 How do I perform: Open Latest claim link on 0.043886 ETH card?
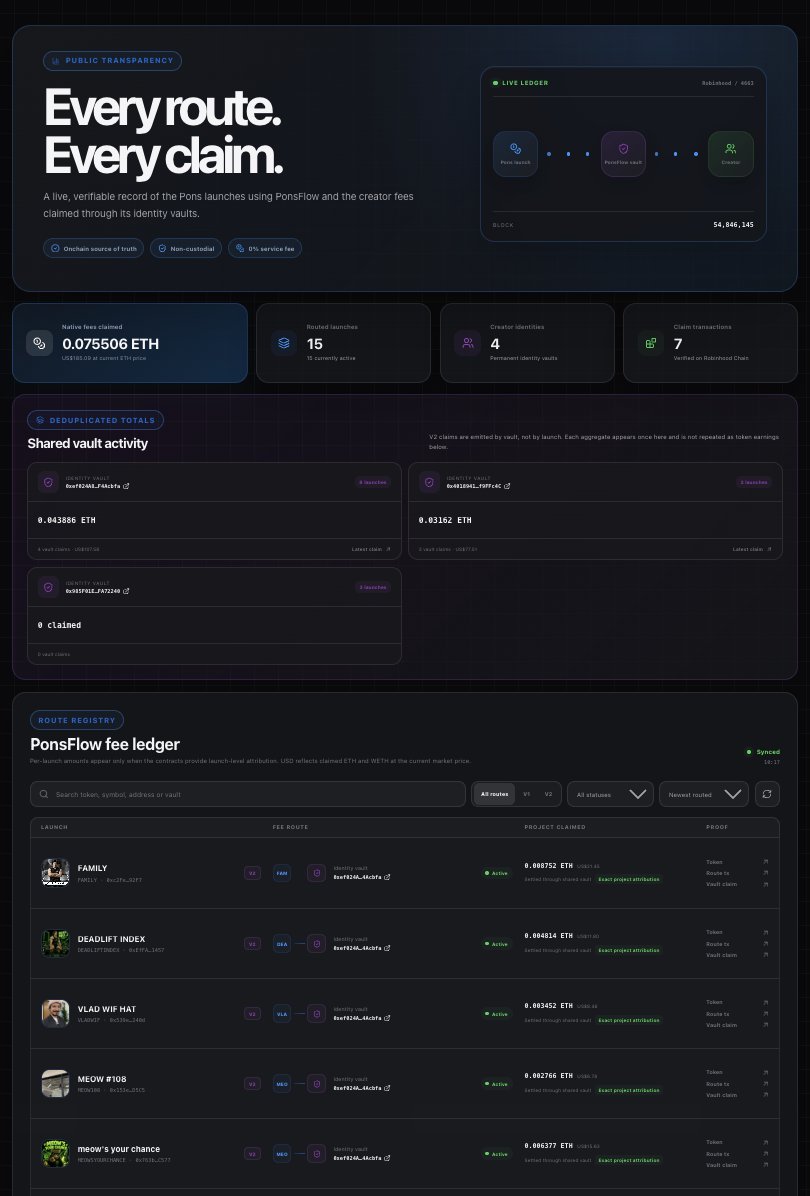371,549
